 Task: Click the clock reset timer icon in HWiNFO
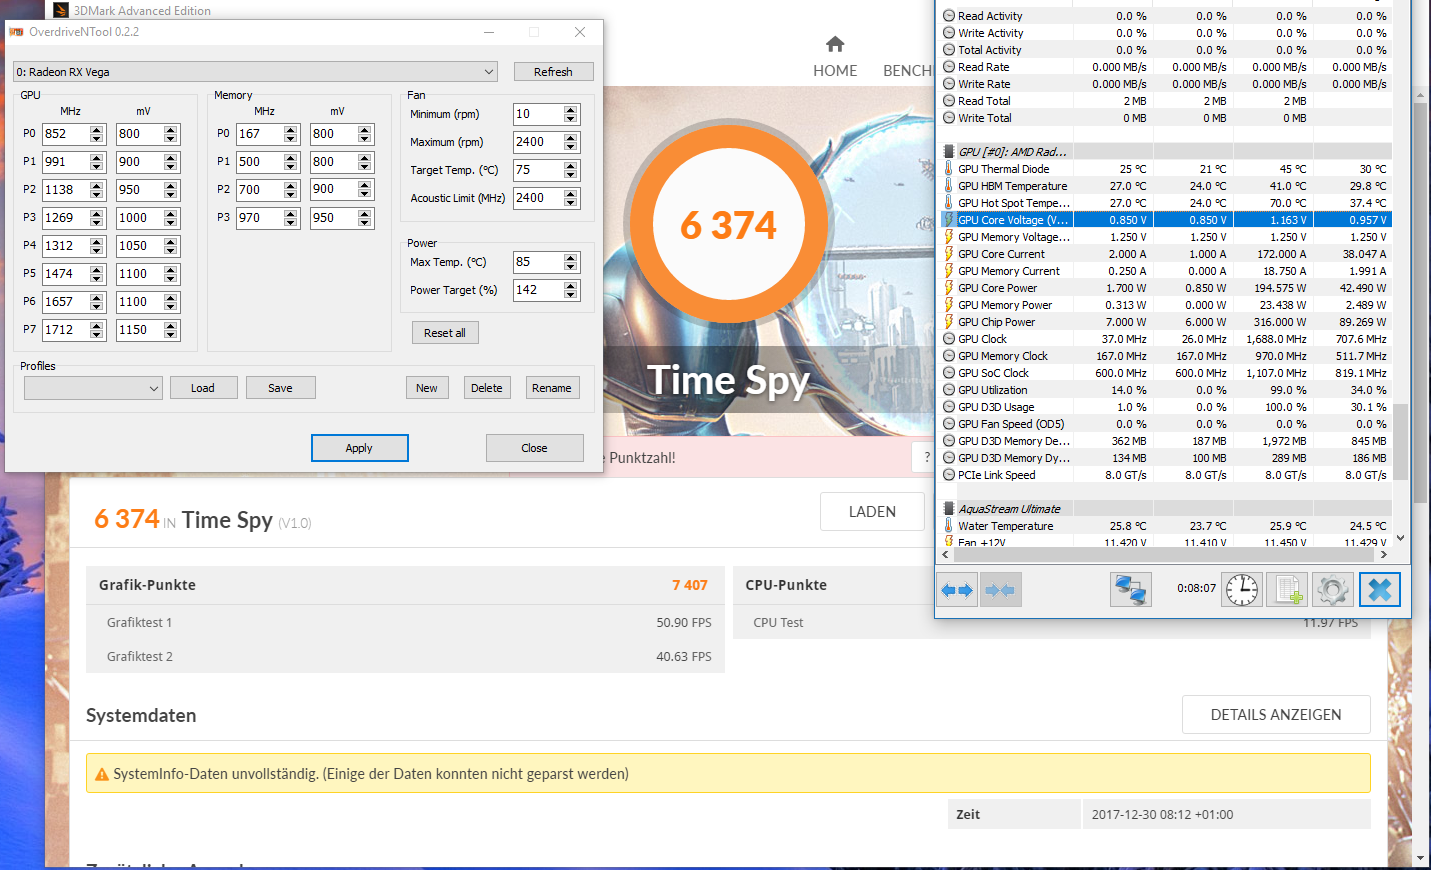click(x=1242, y=590)
